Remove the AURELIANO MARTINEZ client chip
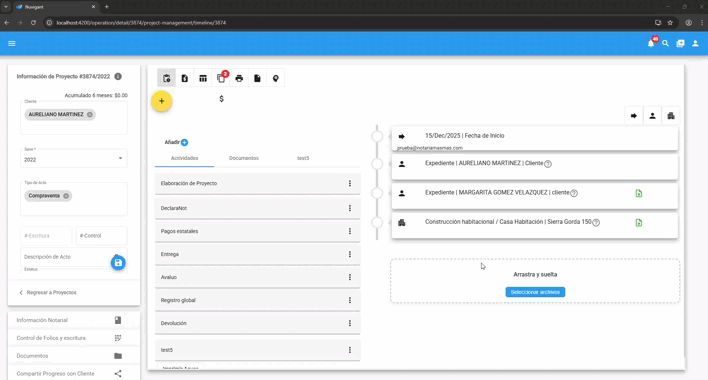The width and height of the screenshot is (708, 380). point(90,115)
